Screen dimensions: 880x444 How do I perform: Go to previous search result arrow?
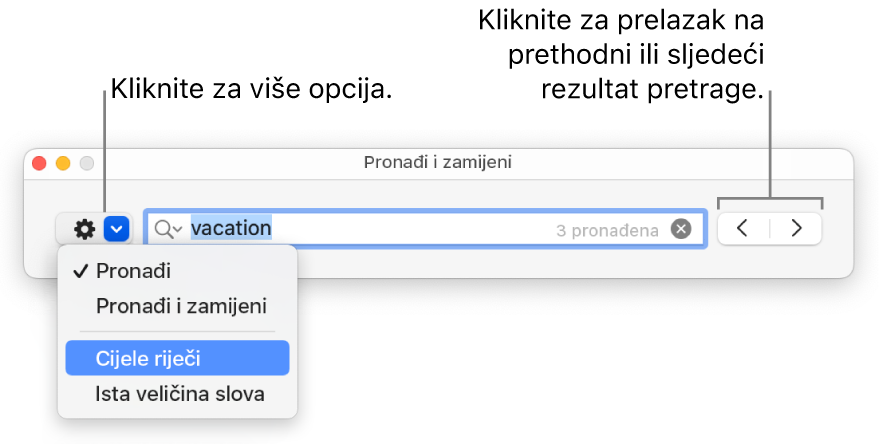pyautogui.click(x=743, y=228)
